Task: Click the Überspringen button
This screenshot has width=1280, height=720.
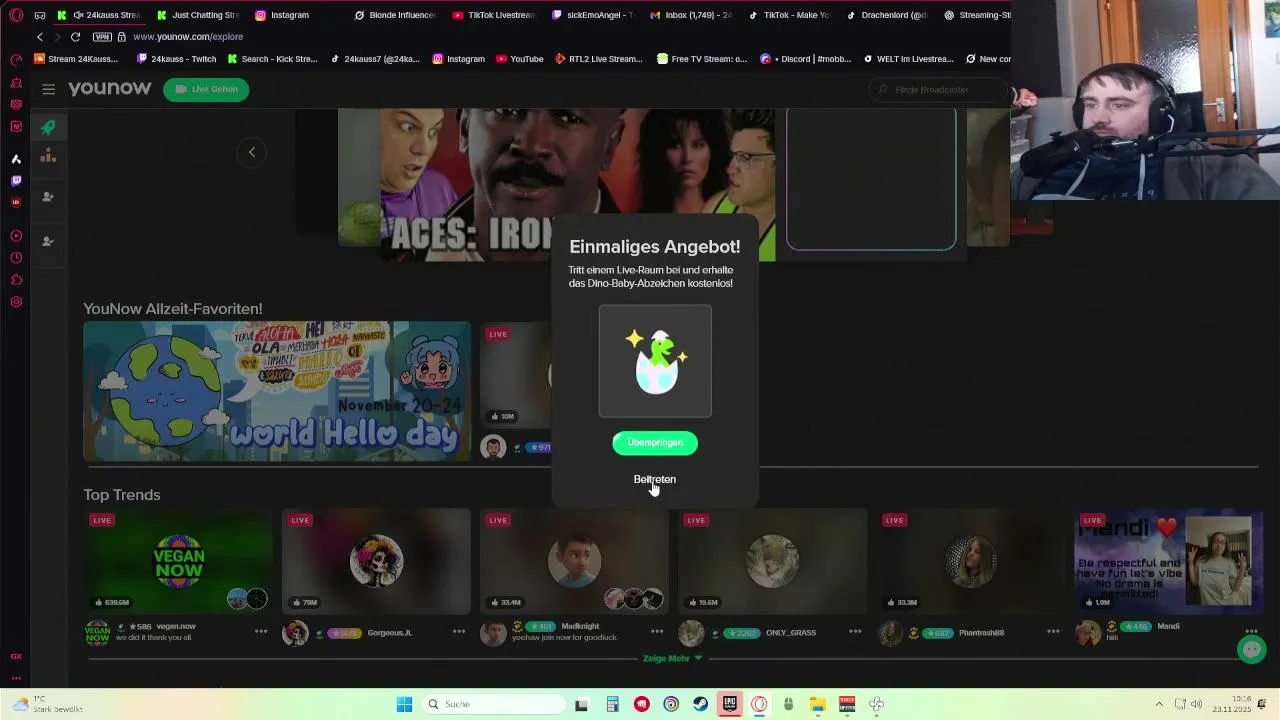Action: (x=655, y=443)
